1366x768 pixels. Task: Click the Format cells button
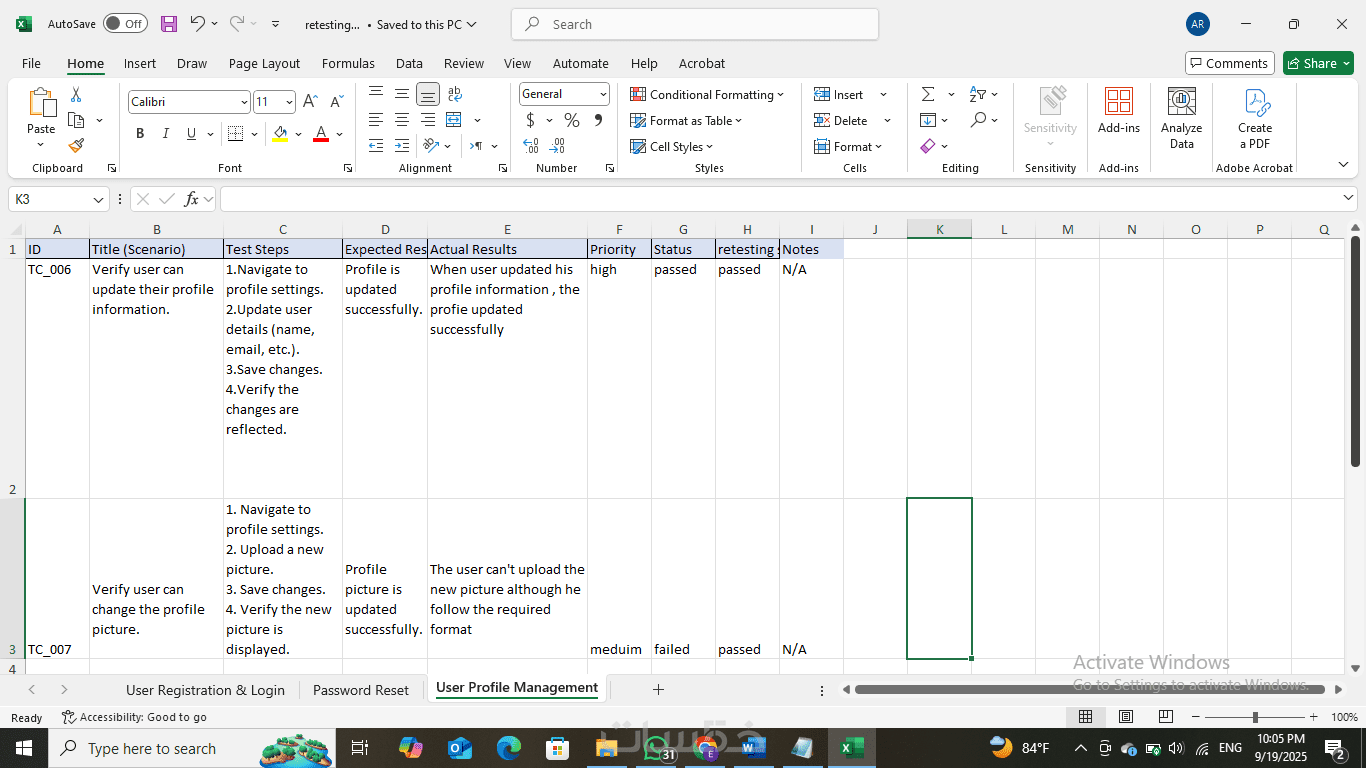pyautogui.click(x=848, y=146)
